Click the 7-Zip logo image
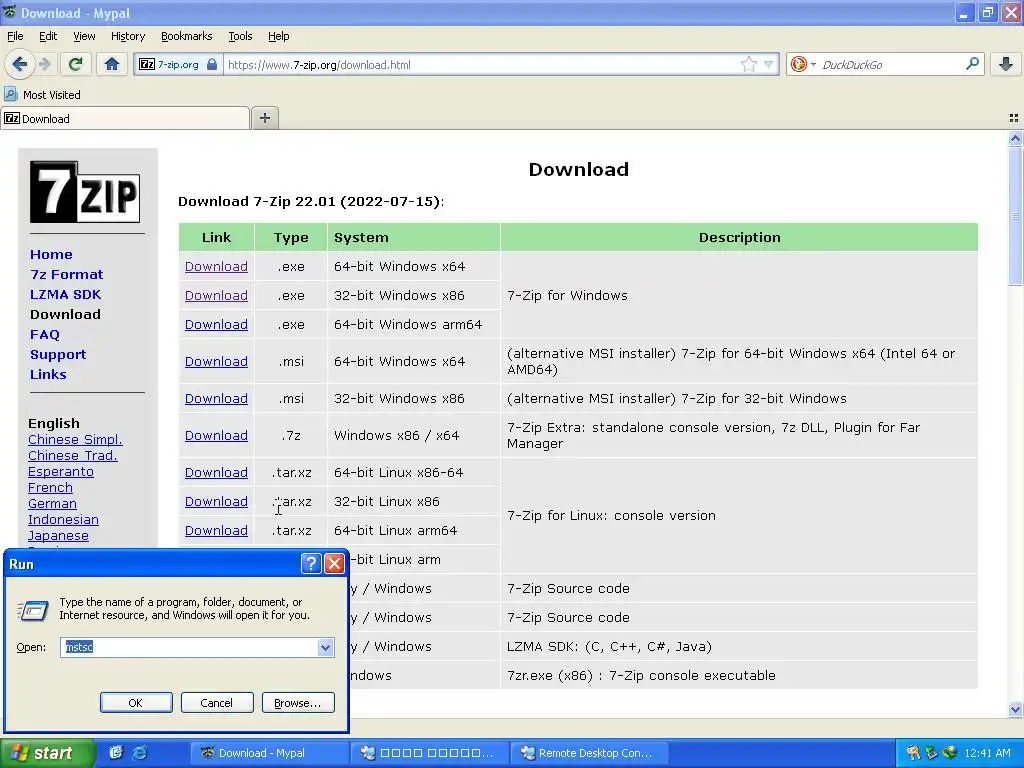Viewport: 1024px width, 768px height. 85,192
